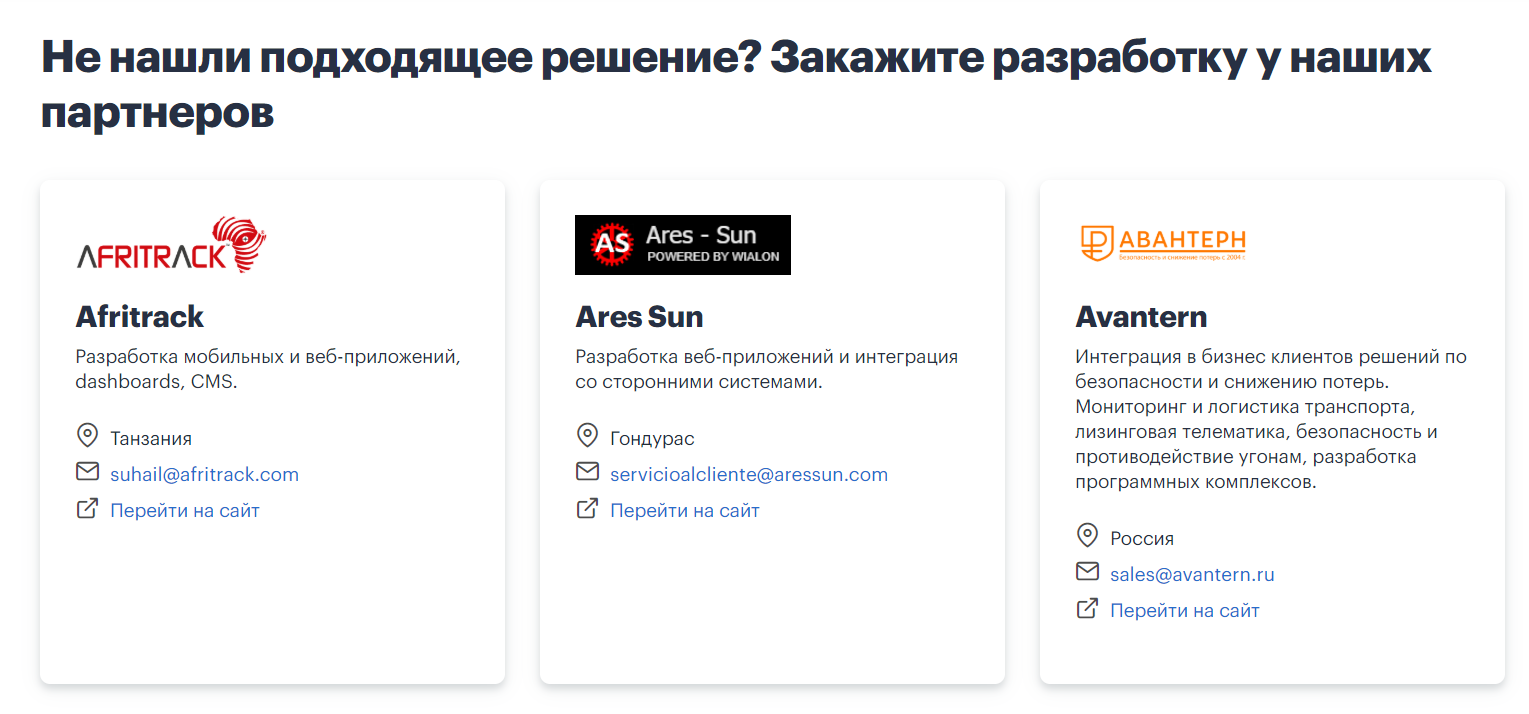Open "Перейти на сайт" link for Afritrack
1529x714 pixels.
tap(184, 510)
